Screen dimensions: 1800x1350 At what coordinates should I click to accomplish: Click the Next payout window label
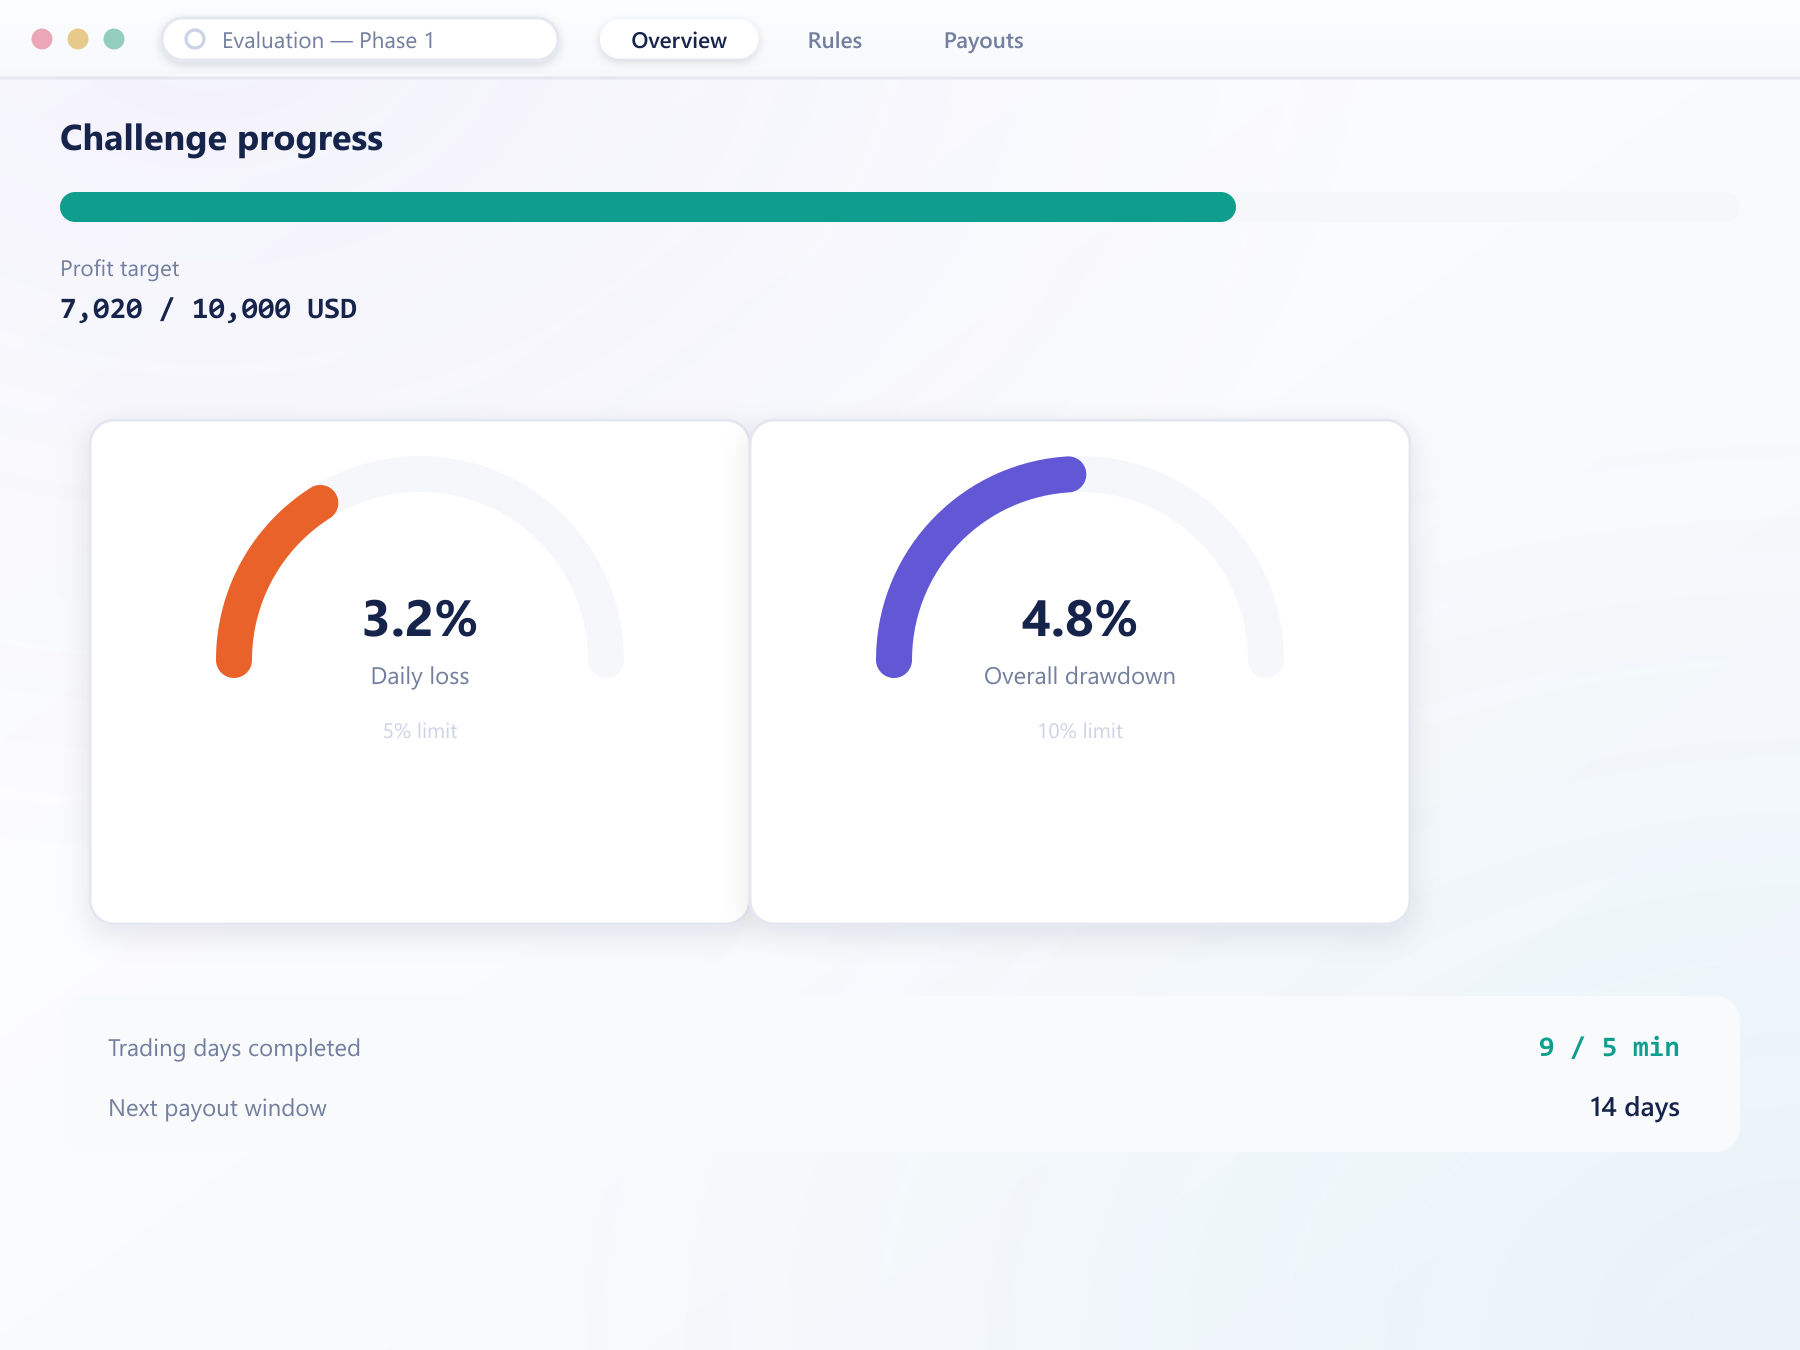point(217,1108)
